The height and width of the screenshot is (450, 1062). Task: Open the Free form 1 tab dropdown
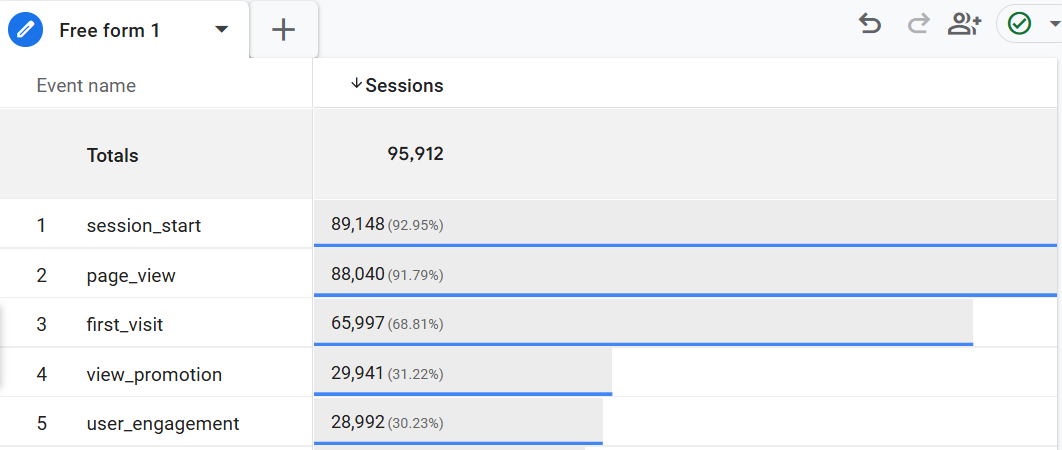click(222, 30)
